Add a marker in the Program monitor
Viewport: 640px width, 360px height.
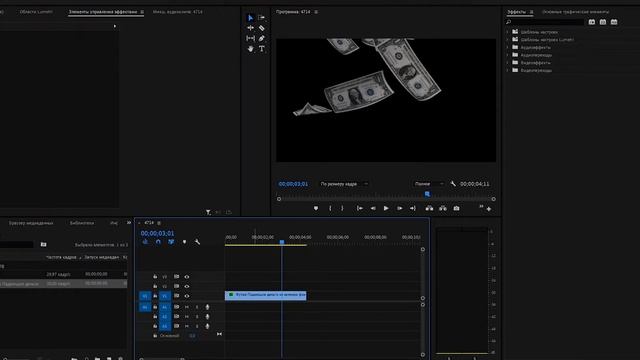click(x=316, y=208)
